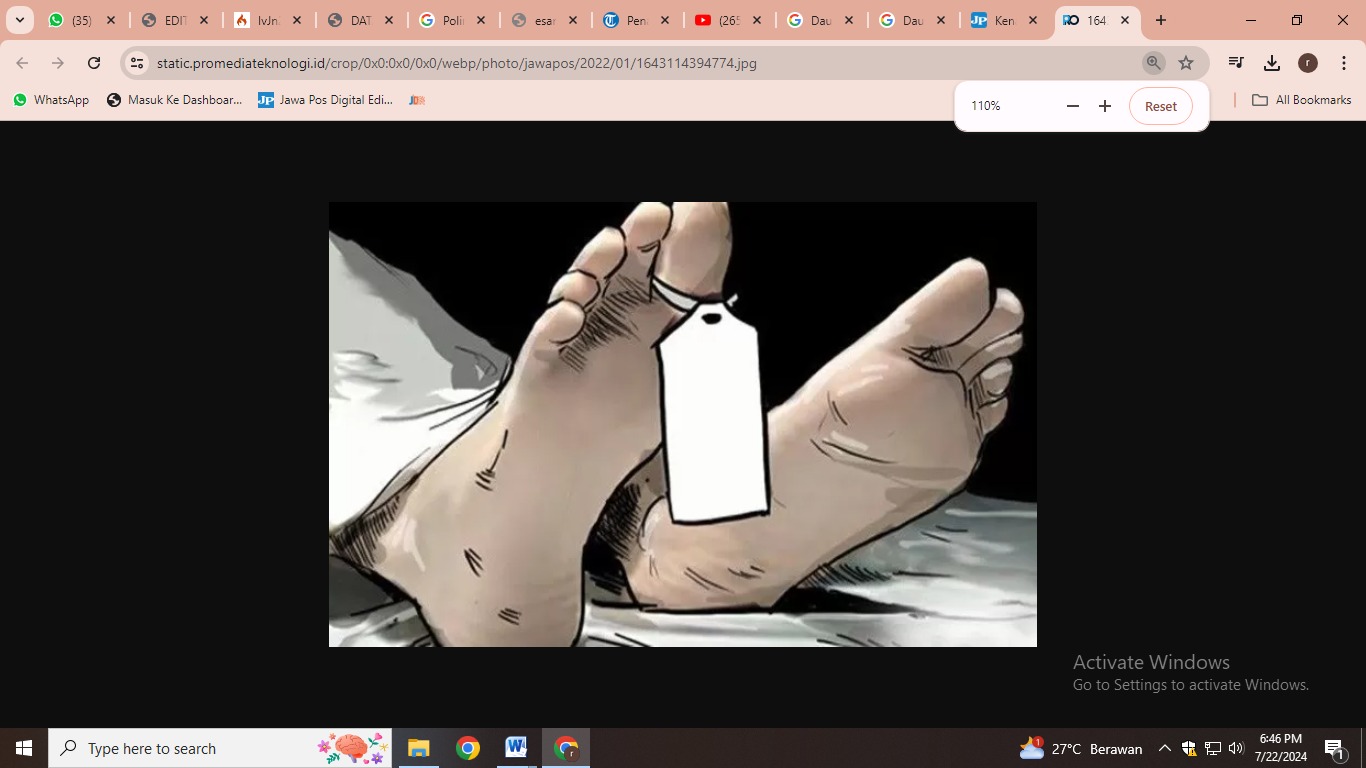Open the Chrome profile avatar

coord(1307,62)
